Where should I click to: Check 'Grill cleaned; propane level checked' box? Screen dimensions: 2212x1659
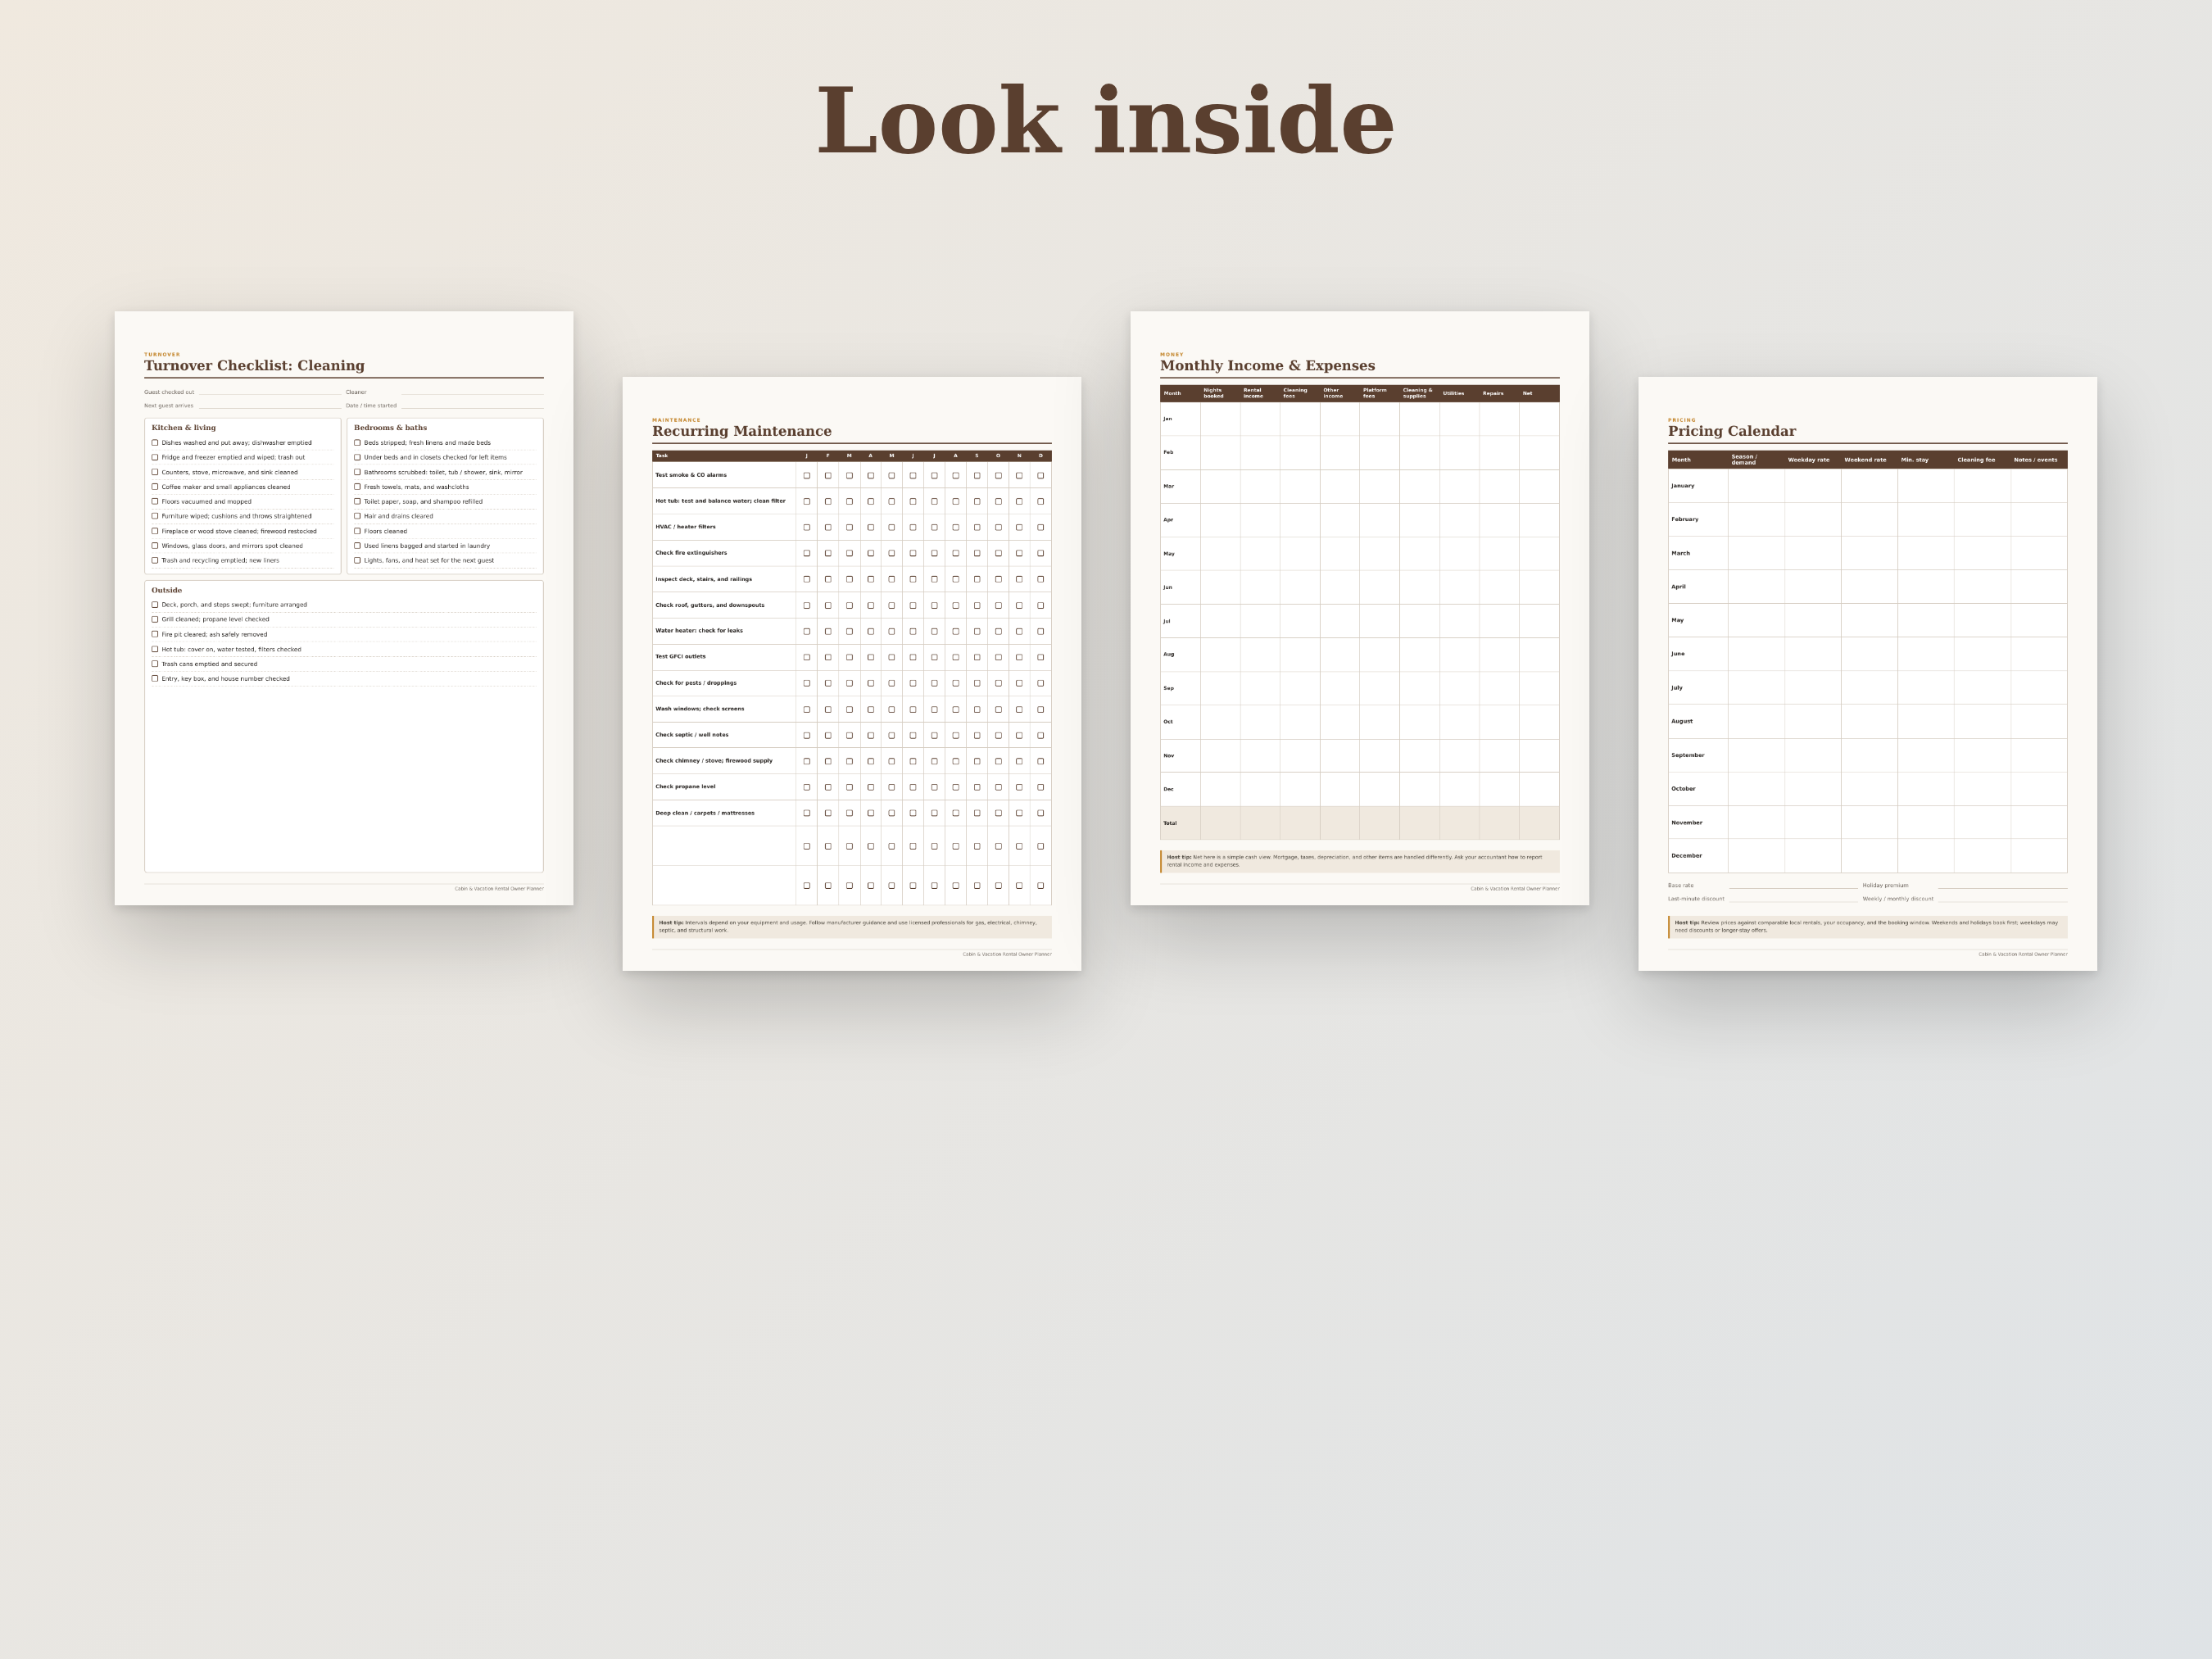click(155, 619)
